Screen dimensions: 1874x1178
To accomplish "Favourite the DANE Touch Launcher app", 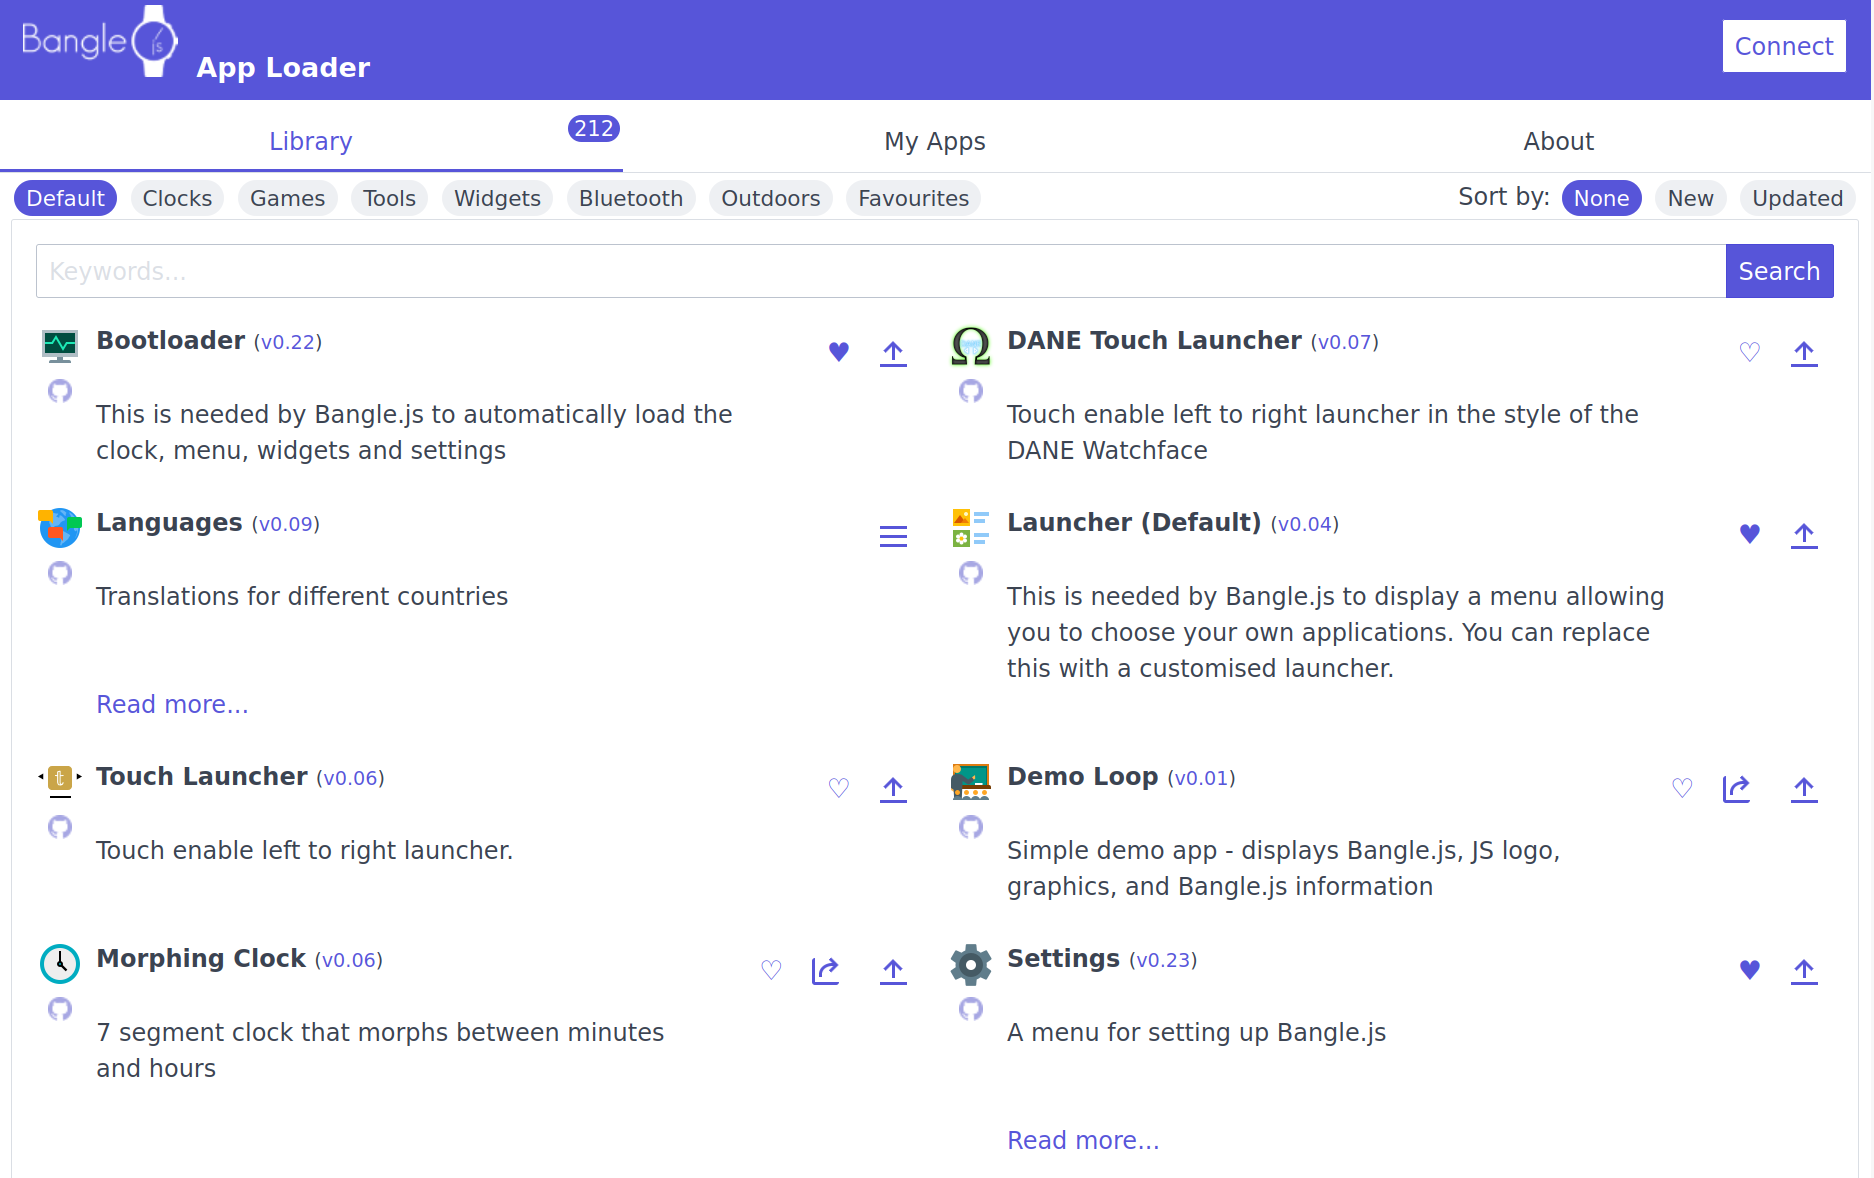I will pos(1749,352).
